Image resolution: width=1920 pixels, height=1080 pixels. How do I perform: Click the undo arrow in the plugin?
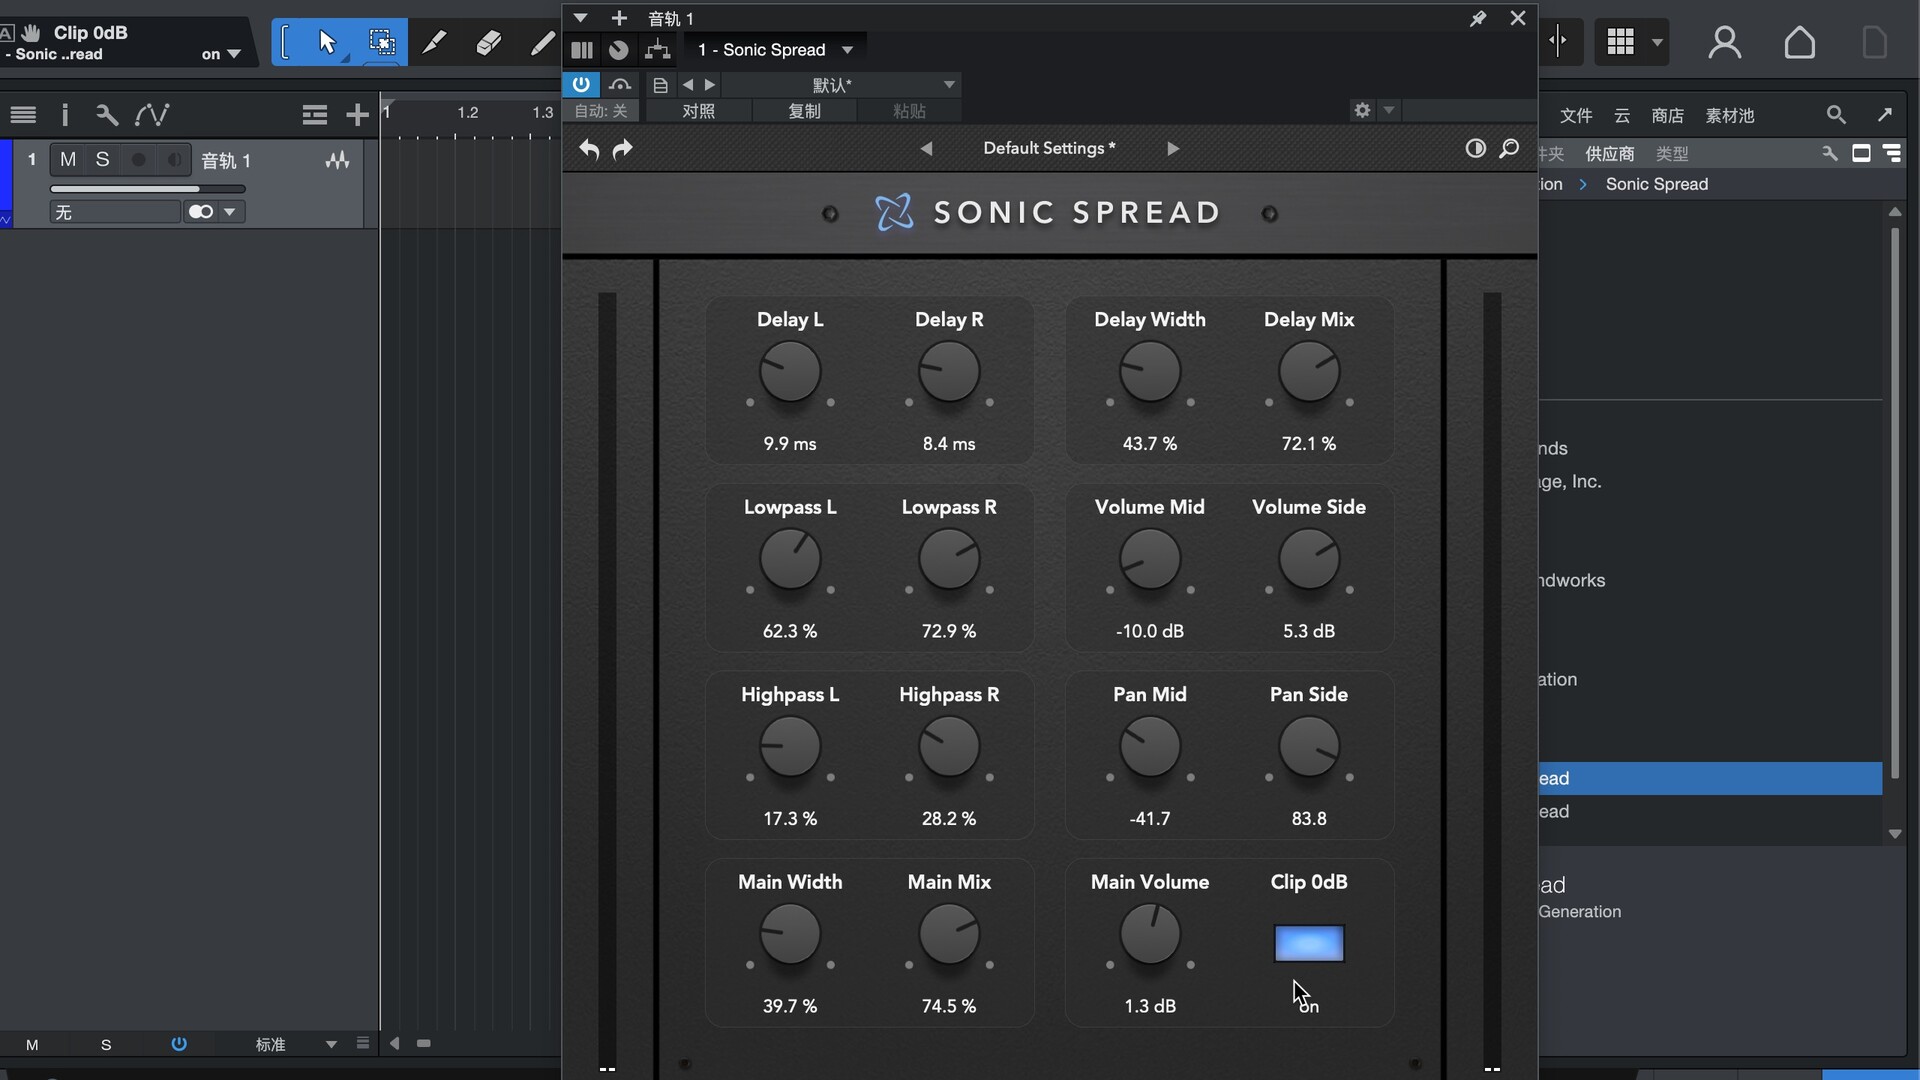[x=589, y=149]
